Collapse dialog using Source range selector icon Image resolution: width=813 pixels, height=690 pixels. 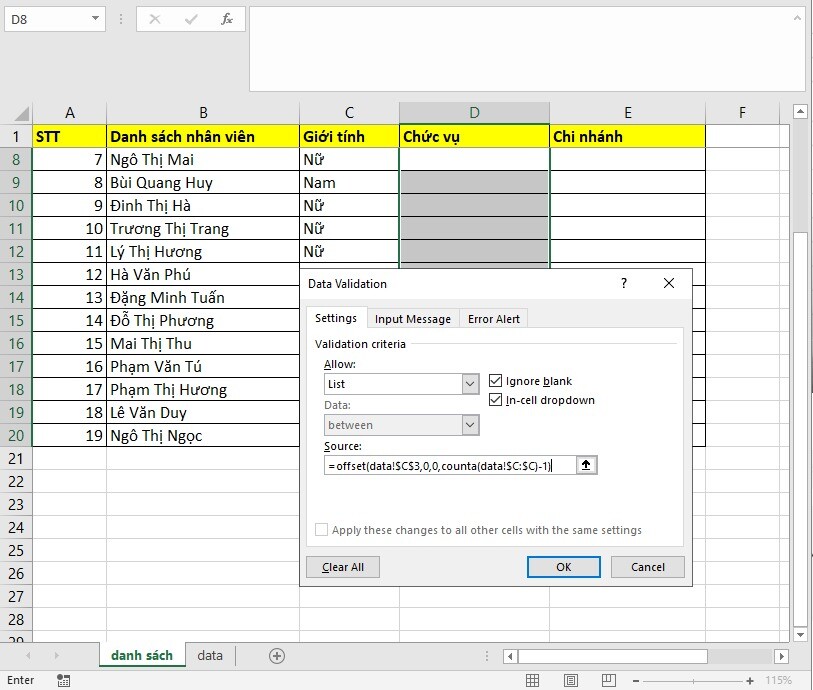click(x=588, y=465)
